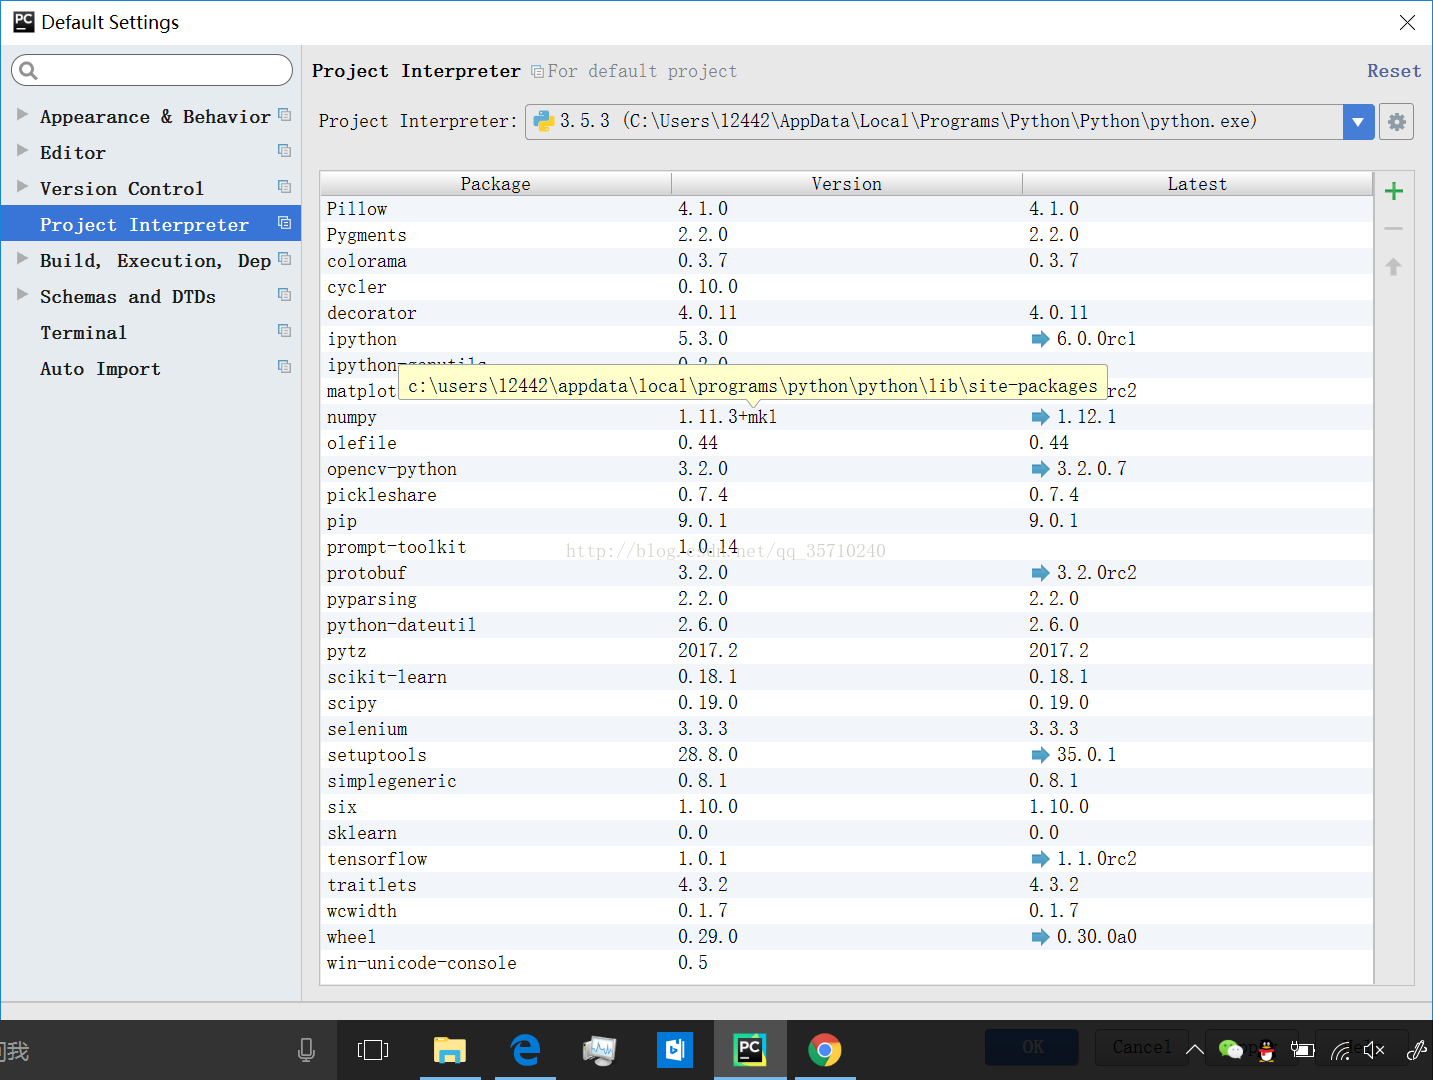Select Terminal in settings tree
Image resolution: width=1433 pixels, height=1080 pixels.
(151, 332)
